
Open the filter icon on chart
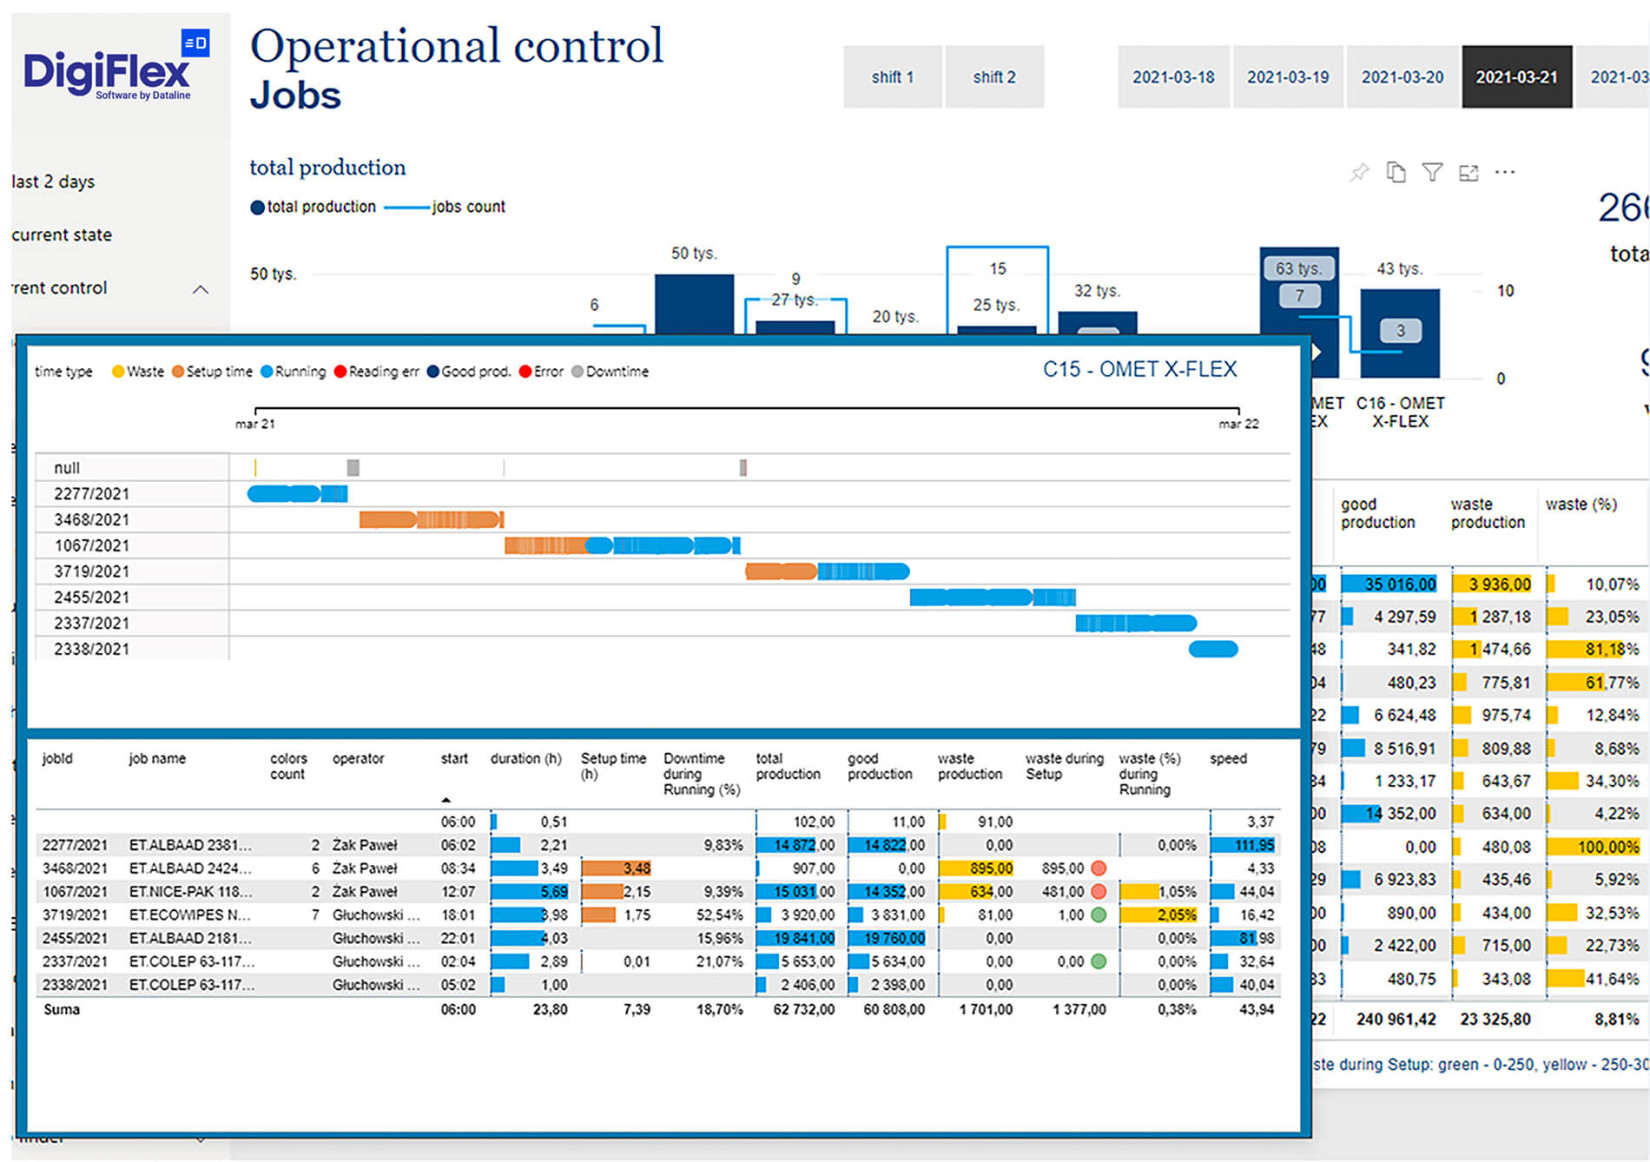(x=1432, y=173)
